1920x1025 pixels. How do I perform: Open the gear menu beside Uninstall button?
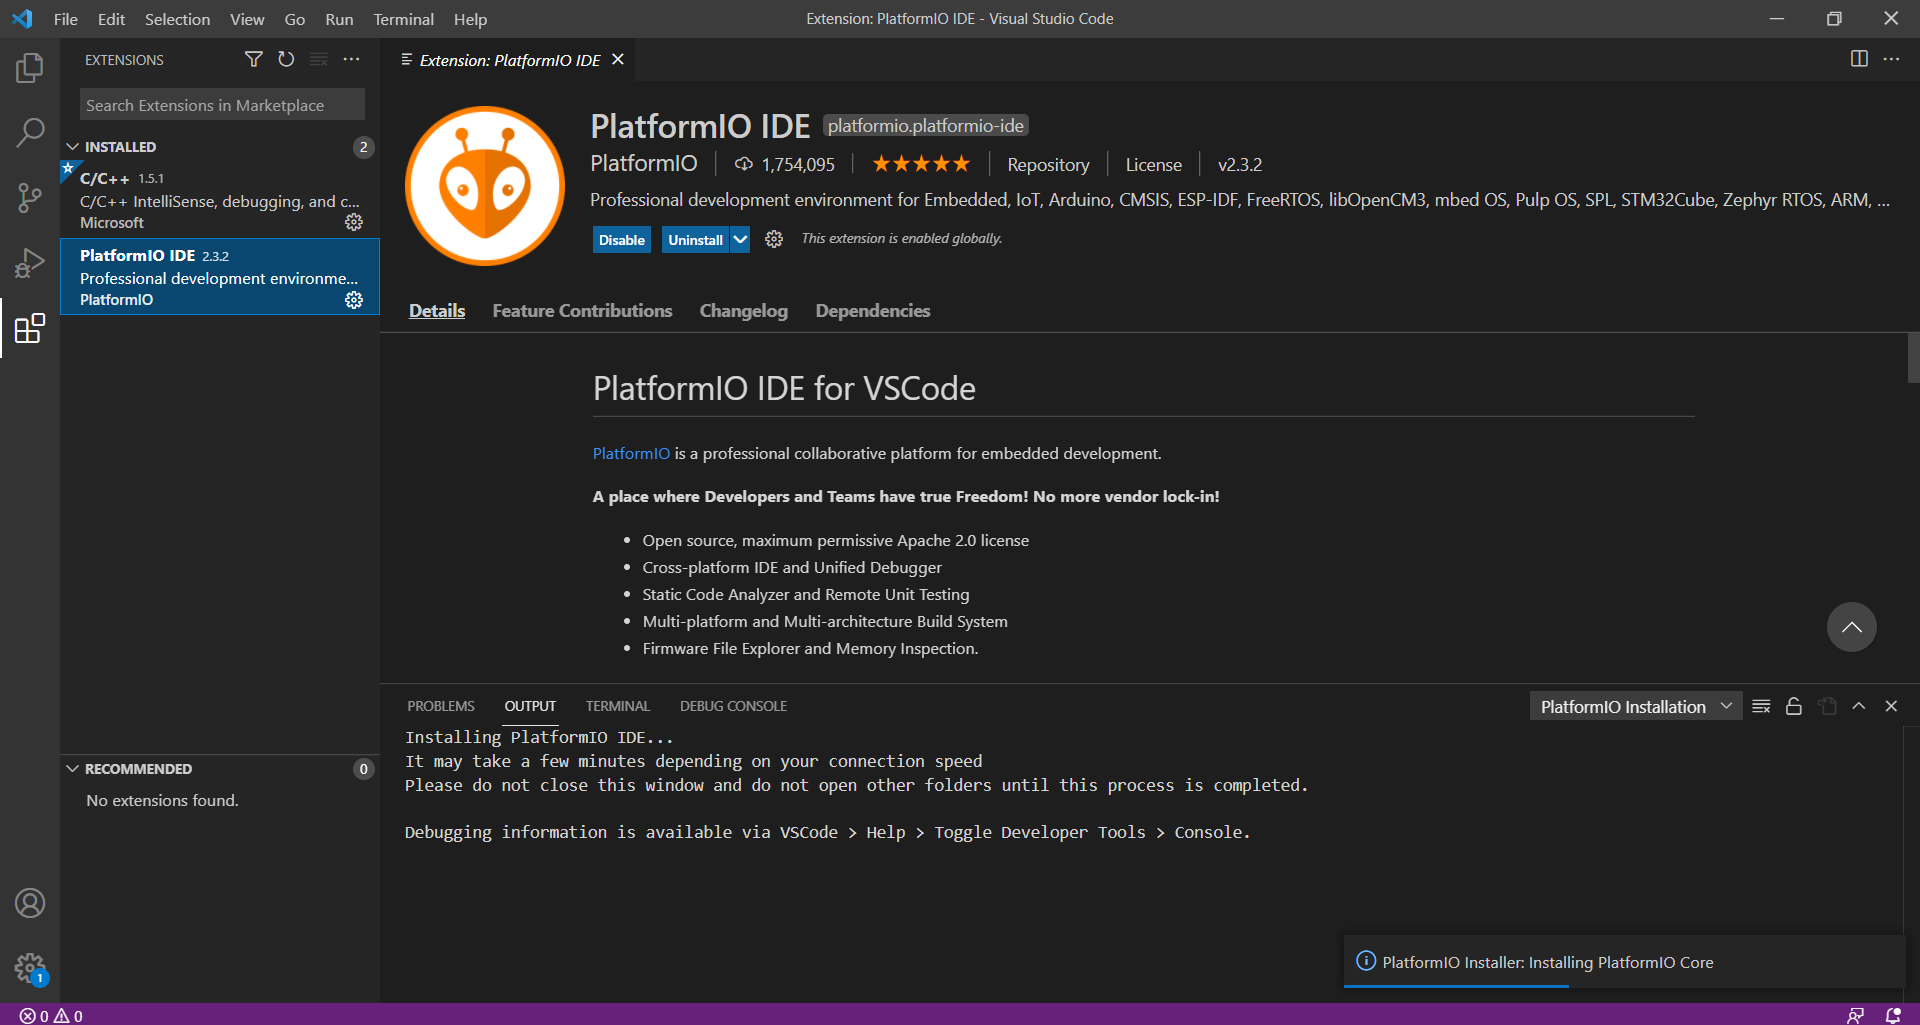774,239
